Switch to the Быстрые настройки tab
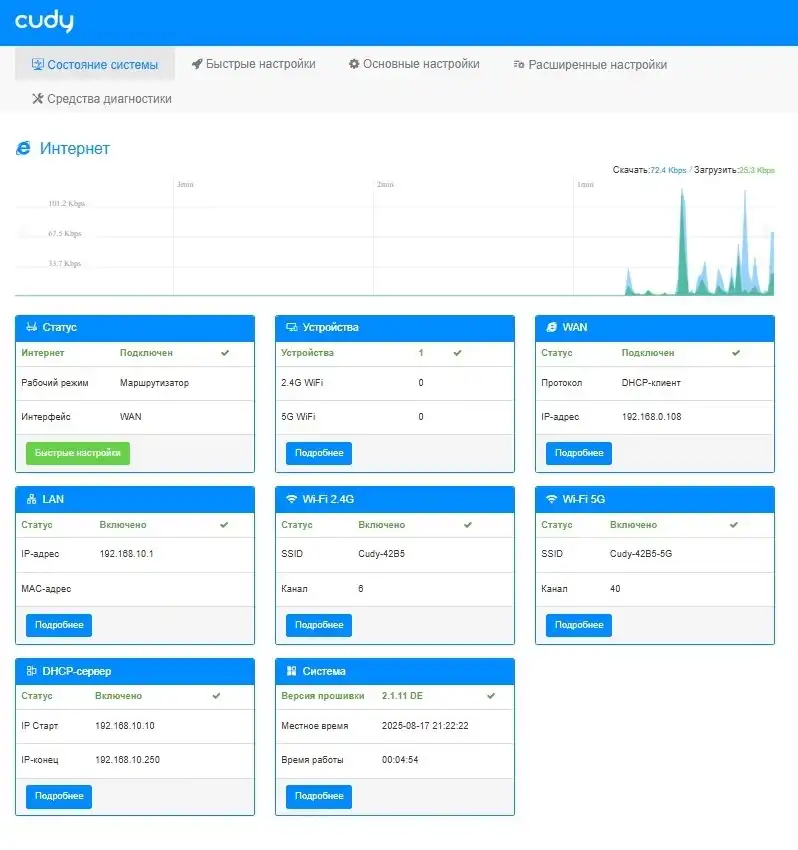The width and height of the screenshot is (798, 850). pyautogui.click(x=253, y=64)
